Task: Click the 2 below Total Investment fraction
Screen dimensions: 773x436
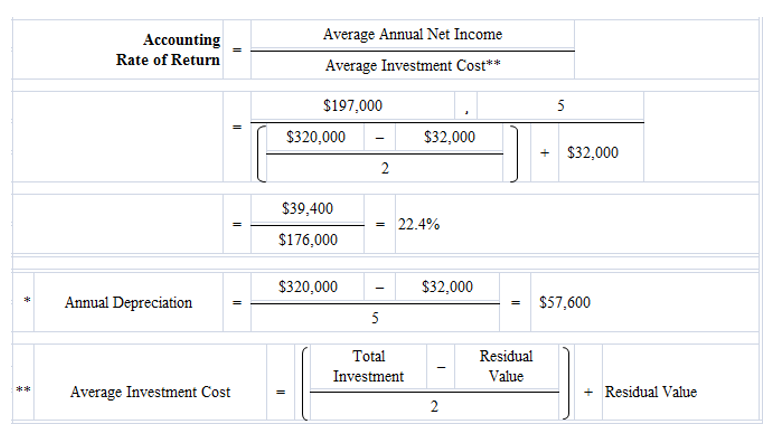Action: 434,408
